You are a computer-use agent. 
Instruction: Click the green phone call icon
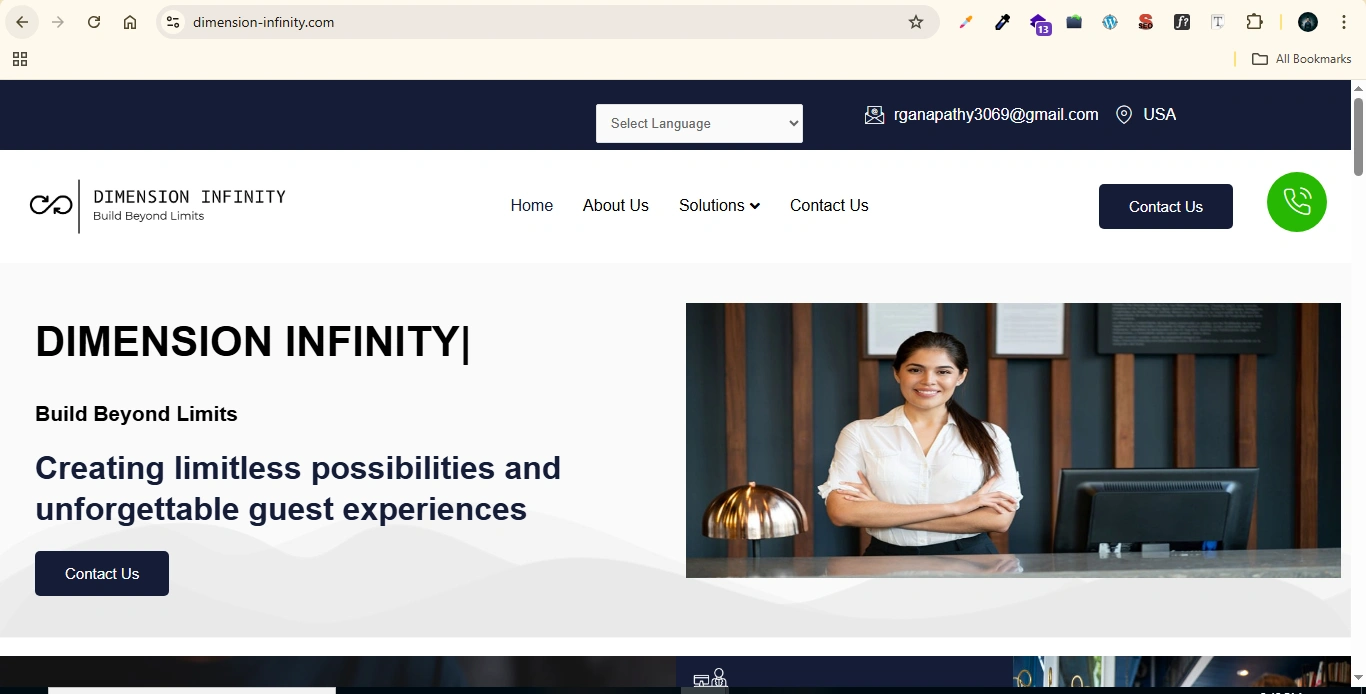[1296, 202]
